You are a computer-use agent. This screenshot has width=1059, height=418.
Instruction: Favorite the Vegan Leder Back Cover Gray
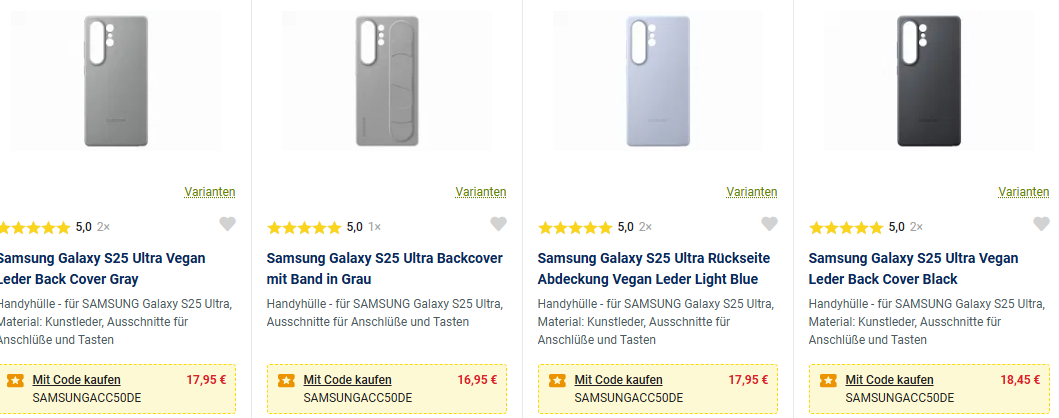[x=228, y=225]
